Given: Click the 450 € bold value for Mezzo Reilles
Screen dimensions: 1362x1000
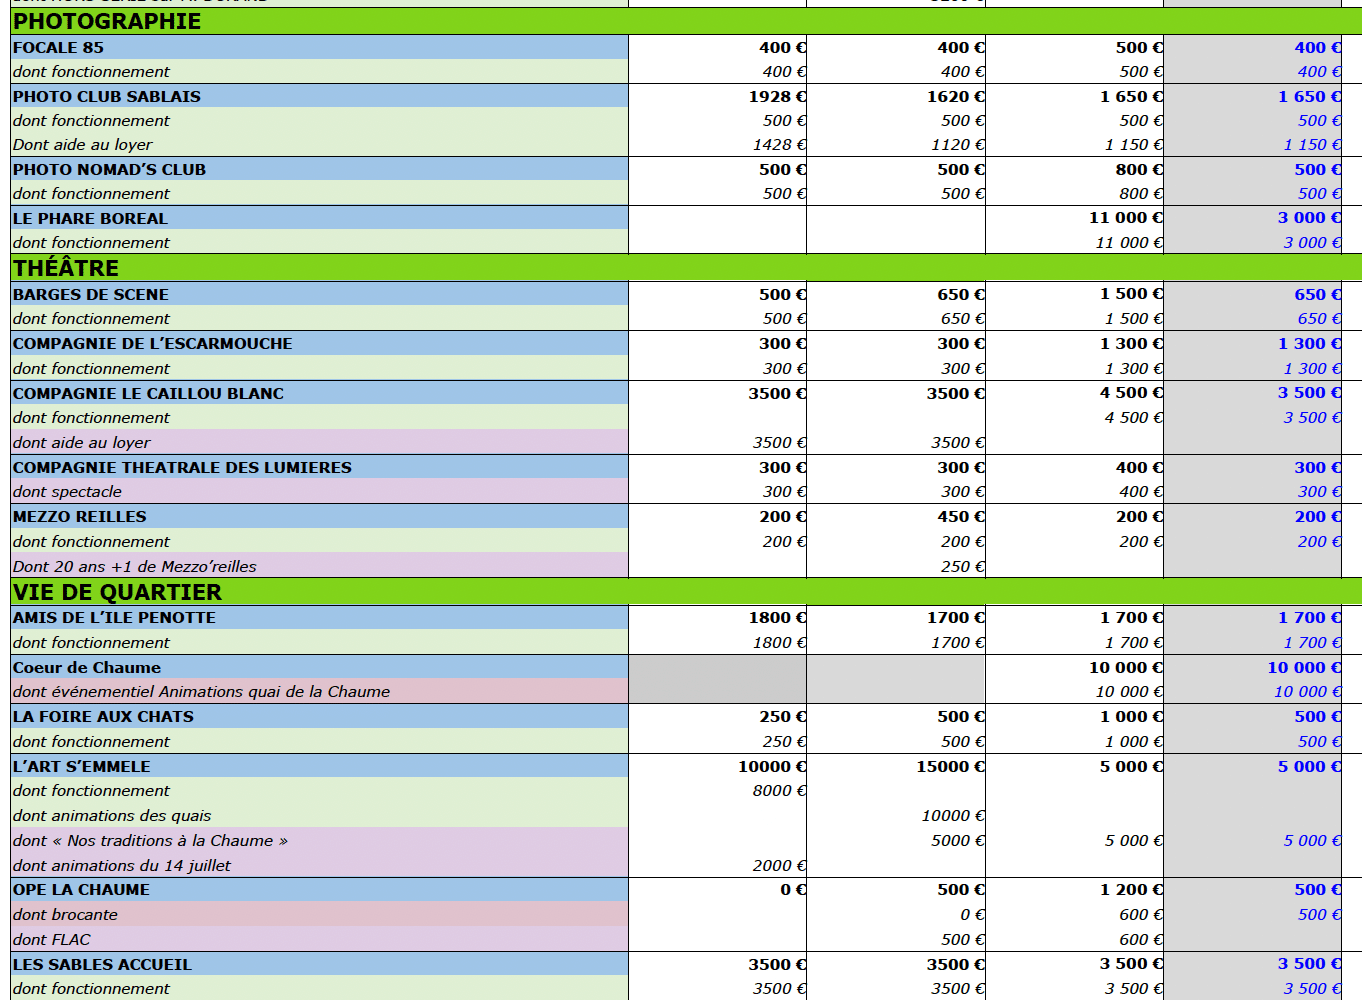Looking at the screenshot, I should click(961, 516).
